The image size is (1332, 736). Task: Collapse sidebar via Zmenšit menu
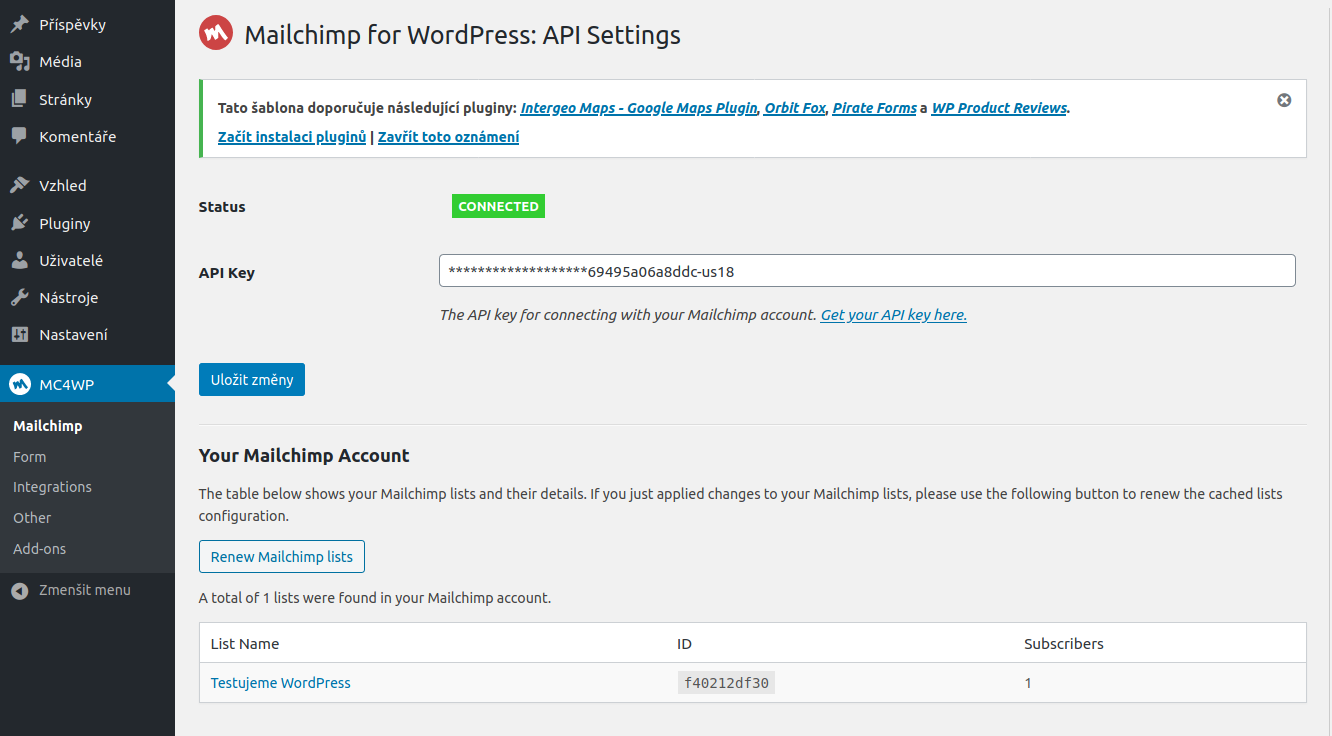point(87,590)
